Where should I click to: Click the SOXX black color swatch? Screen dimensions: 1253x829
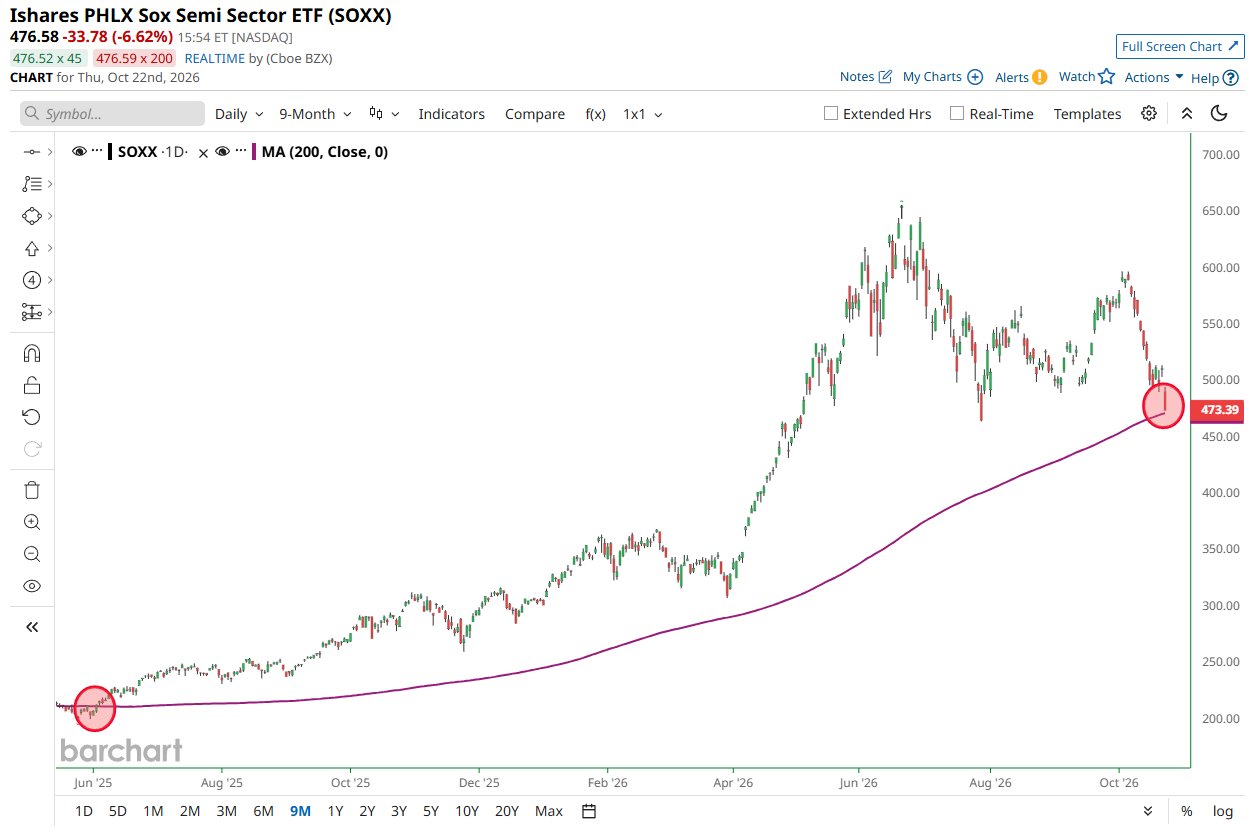tap(111, 152)
